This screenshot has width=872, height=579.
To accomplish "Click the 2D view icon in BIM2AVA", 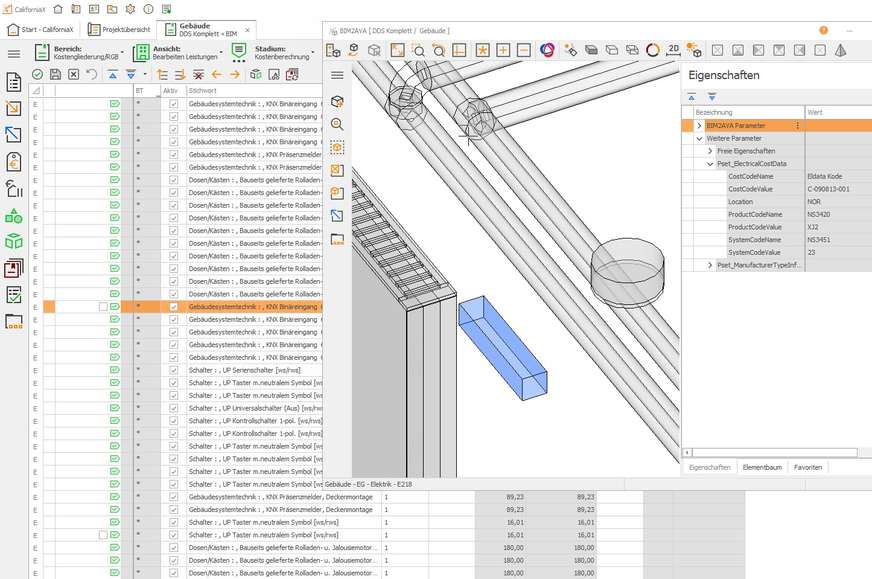I will click(674, 50).
